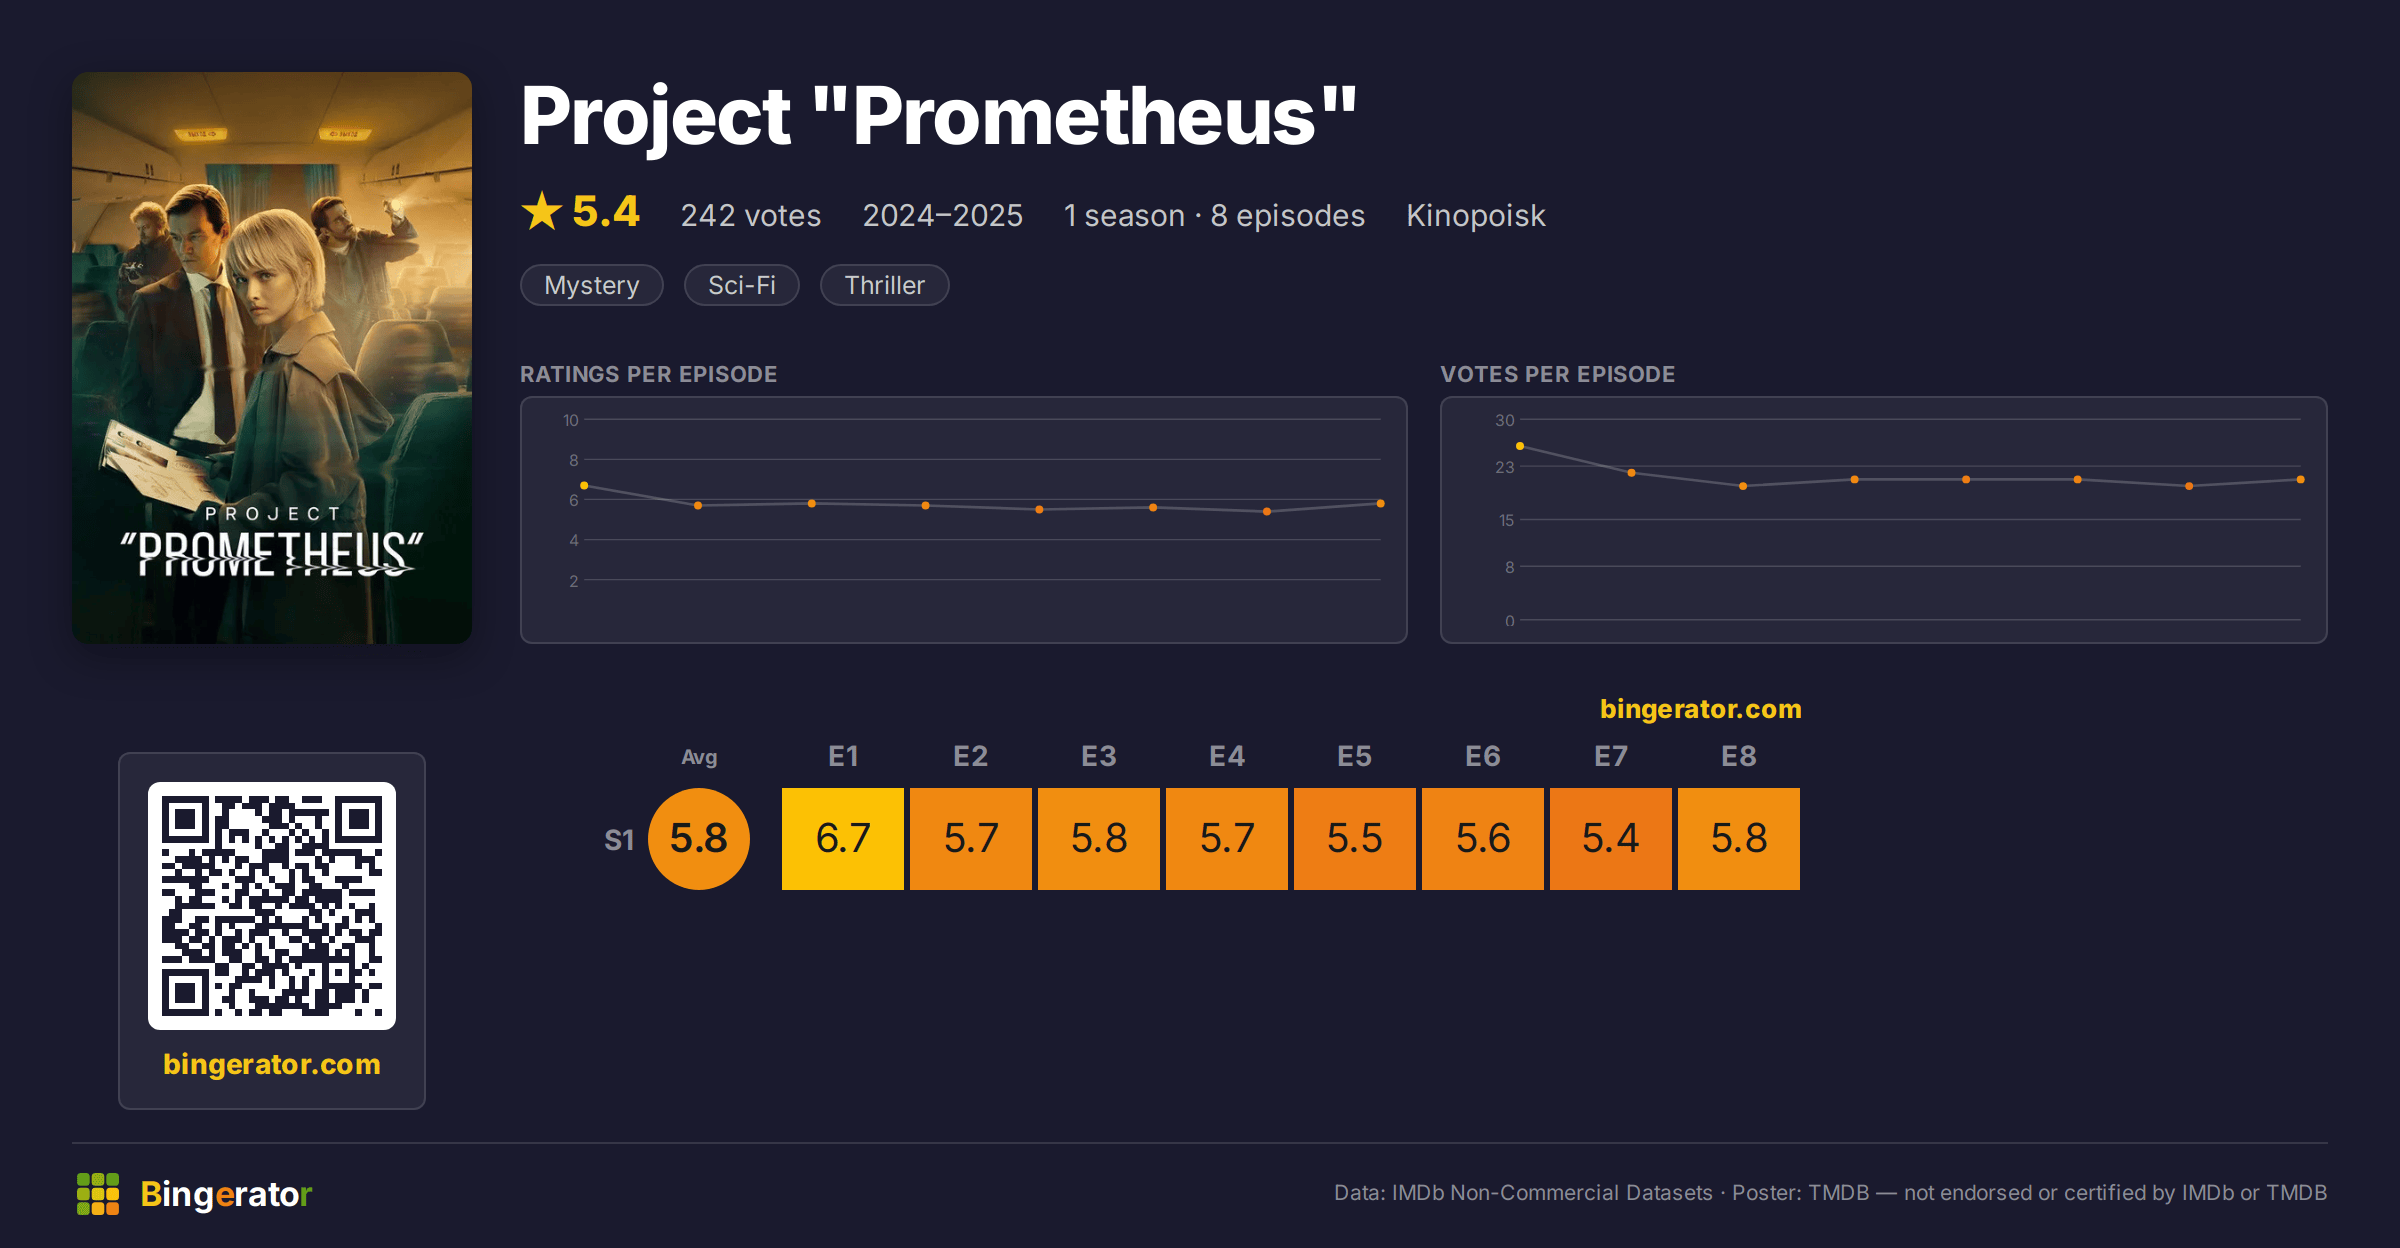Click first data point in votes chart
Viewport: 2400px width, 1248px height.
(1520, 446)
